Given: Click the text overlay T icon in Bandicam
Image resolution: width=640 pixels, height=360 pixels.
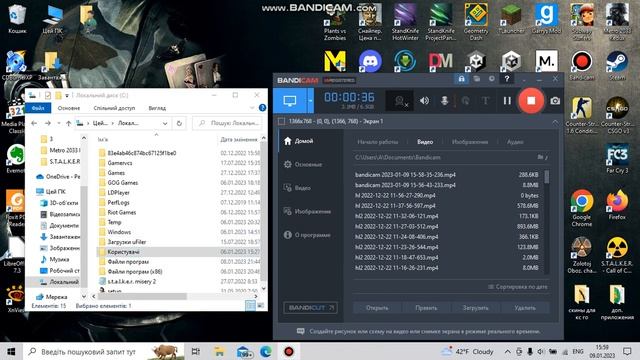Looking at the screenshot, I should click(485, 100).
